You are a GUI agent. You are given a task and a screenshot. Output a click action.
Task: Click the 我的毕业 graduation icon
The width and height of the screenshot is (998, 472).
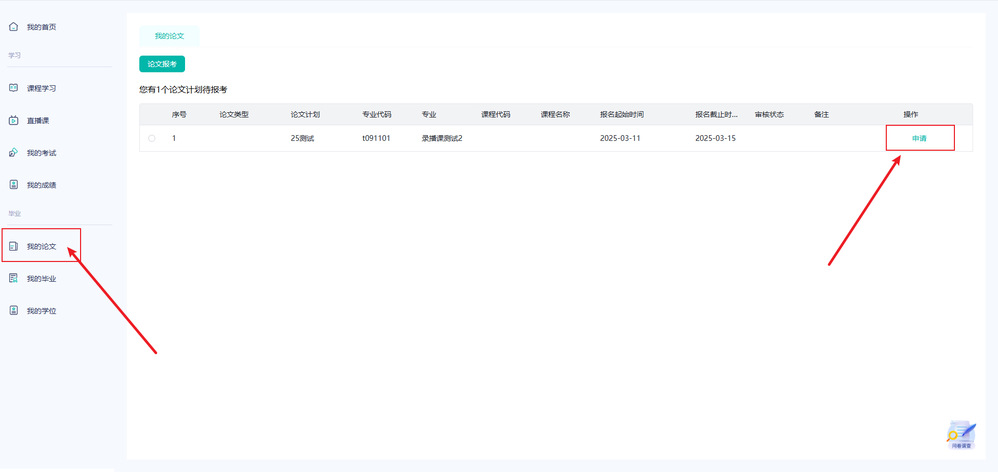(x=13, y=278)
